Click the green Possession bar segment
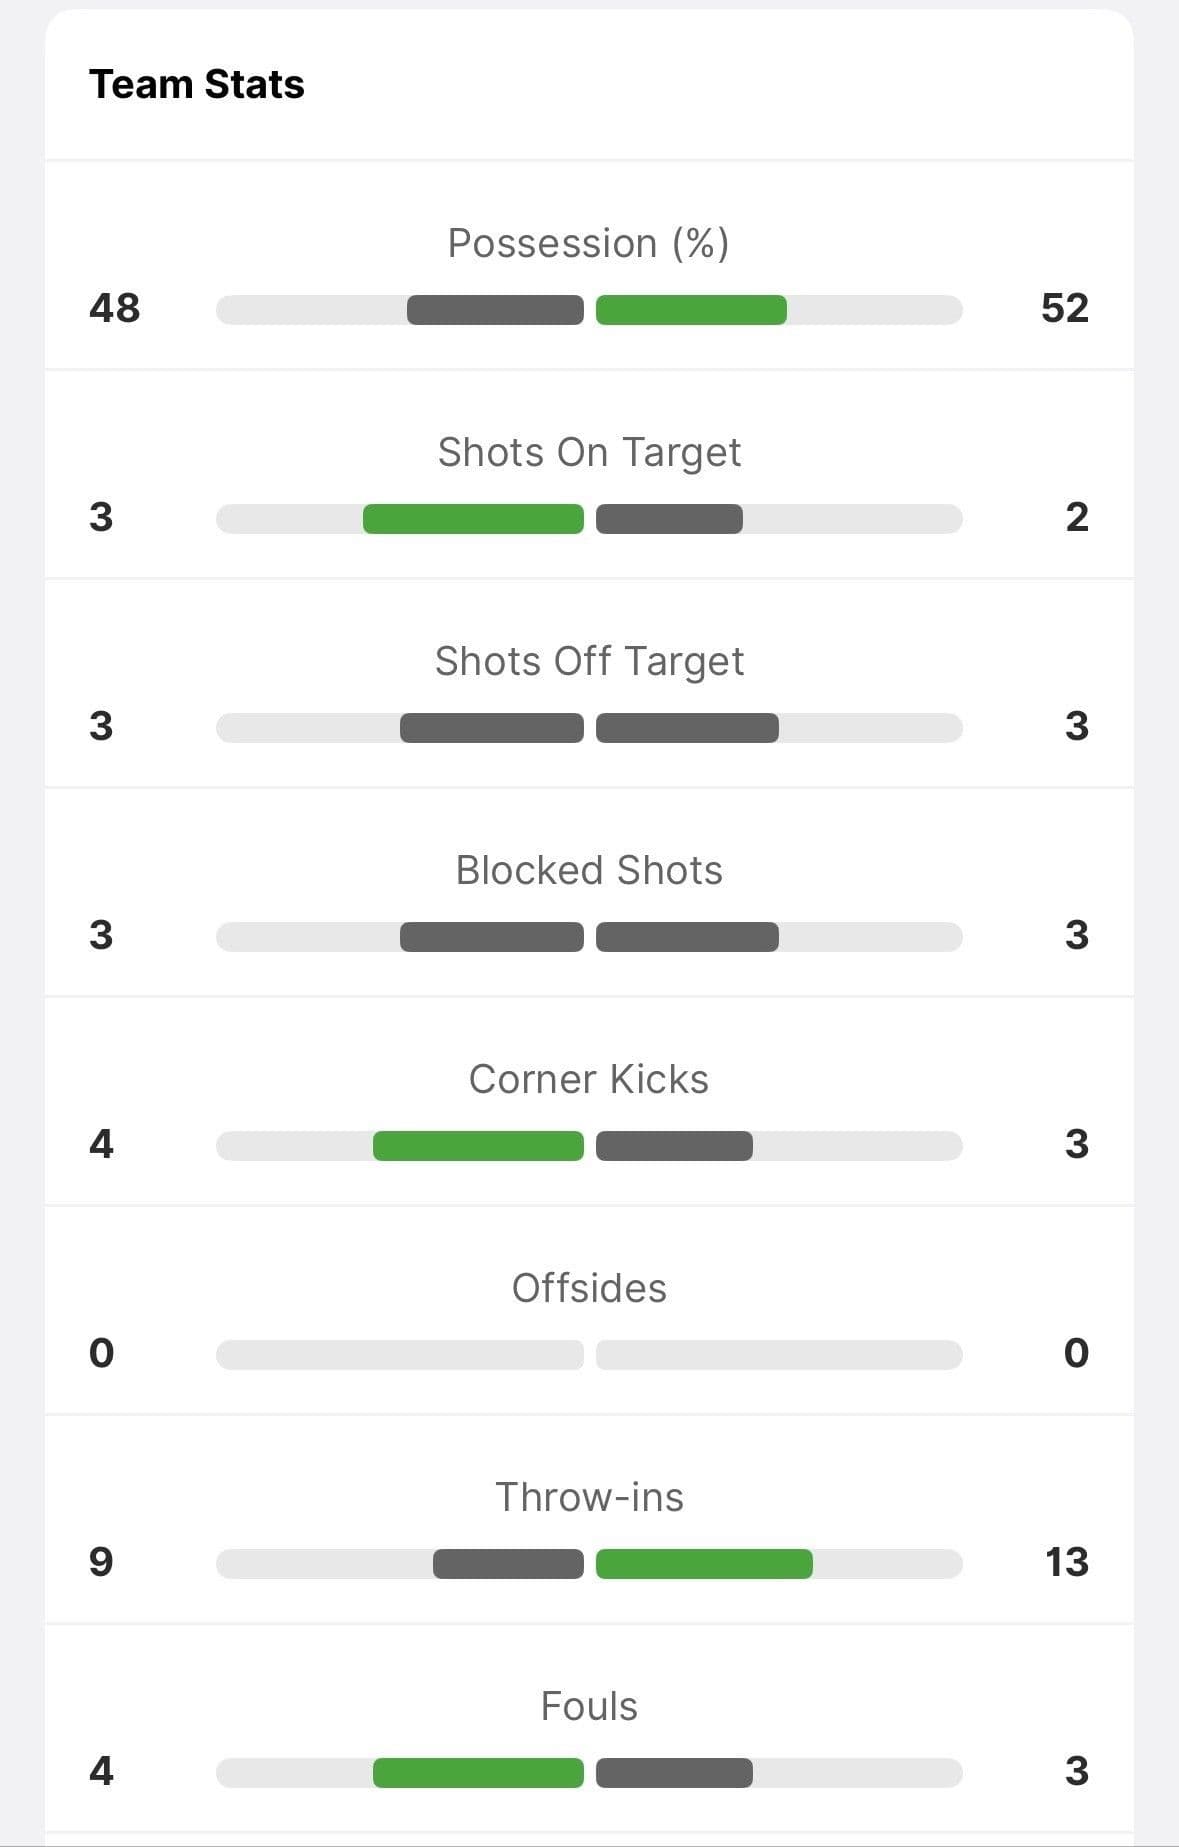This screenshot has height=1847, width=1179. tap(691, 310)
